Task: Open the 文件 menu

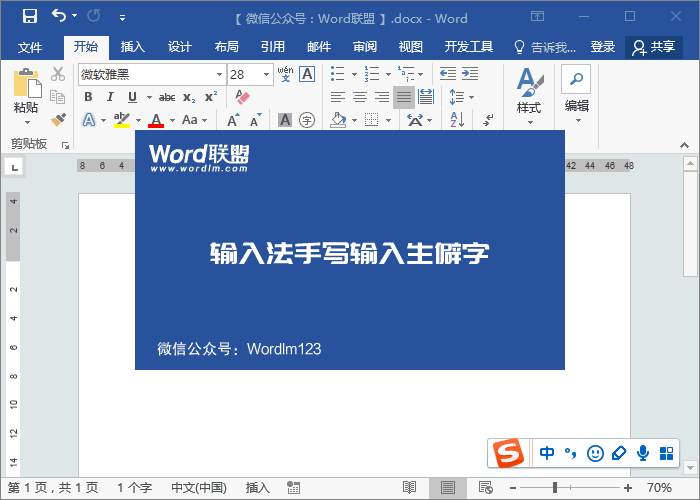Action: (x=30, y=47)
